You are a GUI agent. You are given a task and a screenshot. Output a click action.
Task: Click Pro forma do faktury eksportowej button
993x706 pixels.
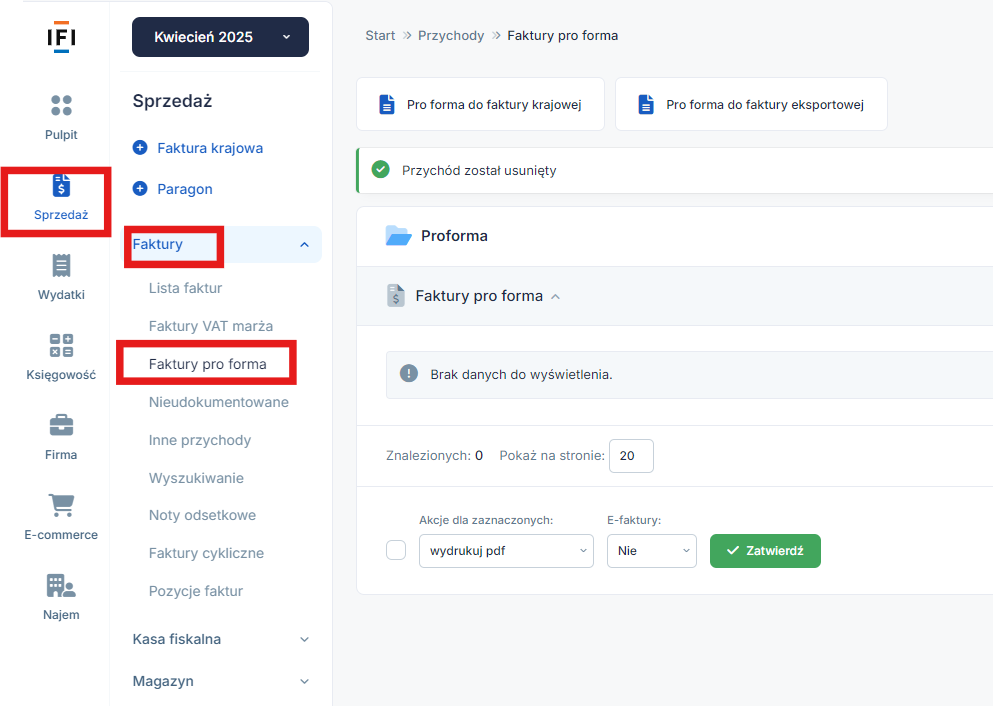pos(751,104)
